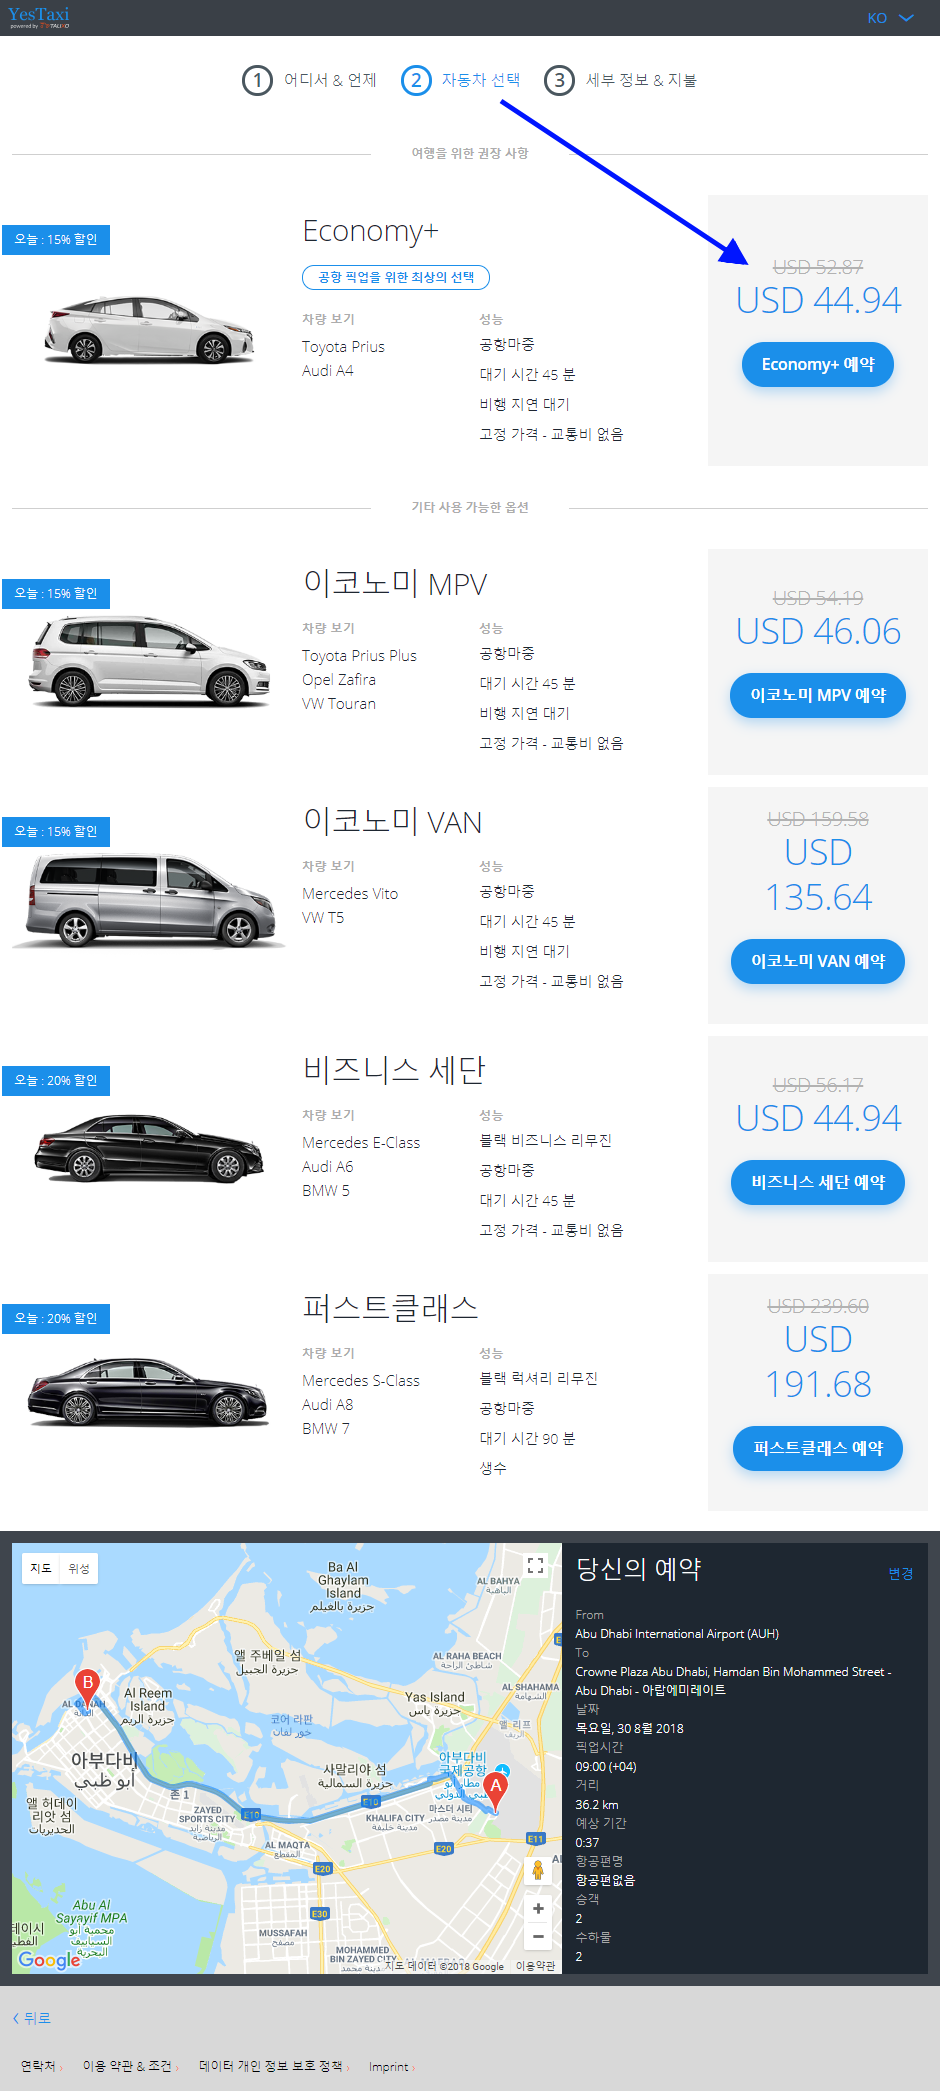Switch map to 지도 view
This screenshot has width=940, height=2091.
pyautogui.click(x=41, y=1568)
